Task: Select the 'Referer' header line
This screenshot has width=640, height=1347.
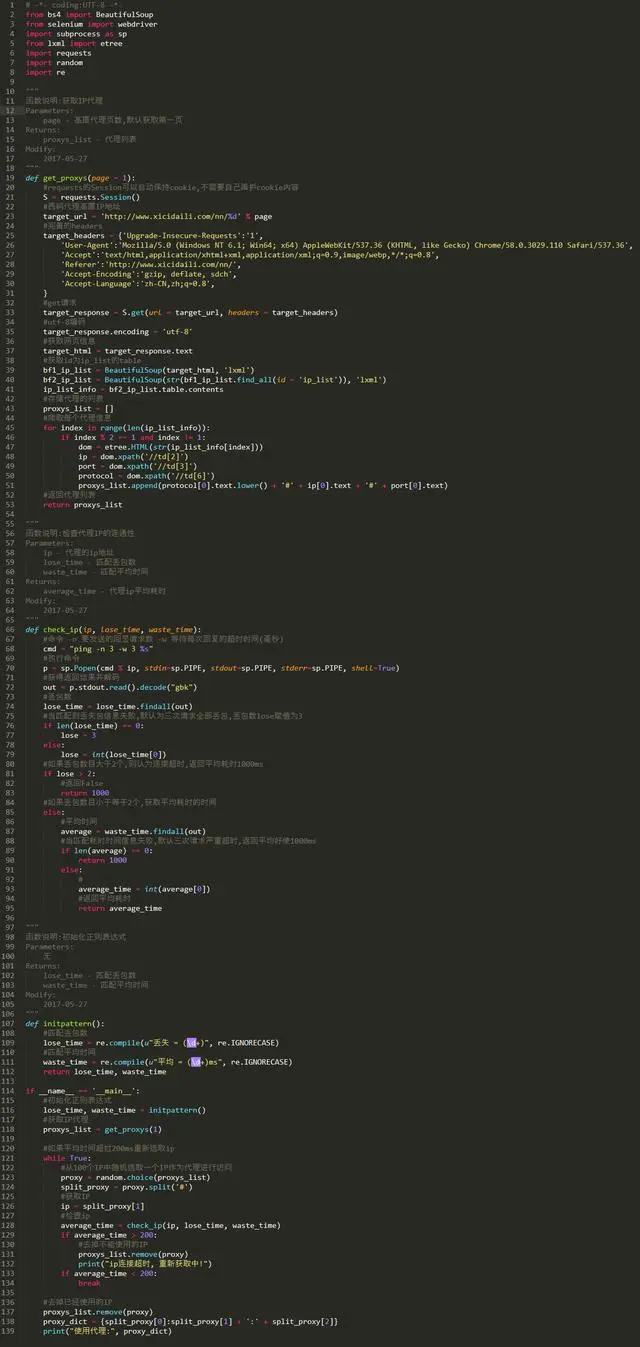Action: (x=150, y=264)
